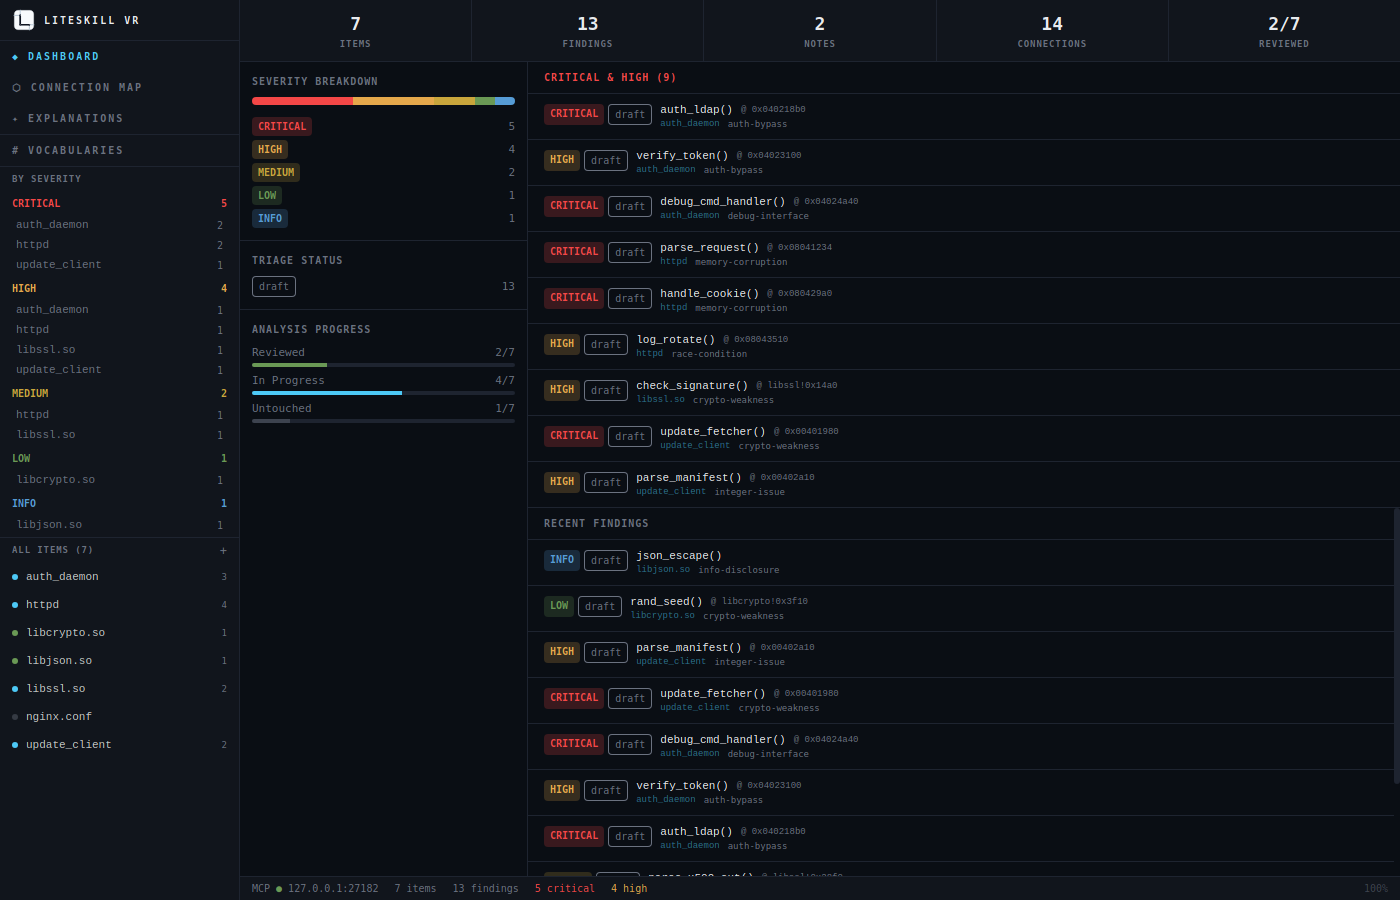Open update_client in All Items list
The width and height of the screenshot is (1400, 900).
[x=119, y=745]
